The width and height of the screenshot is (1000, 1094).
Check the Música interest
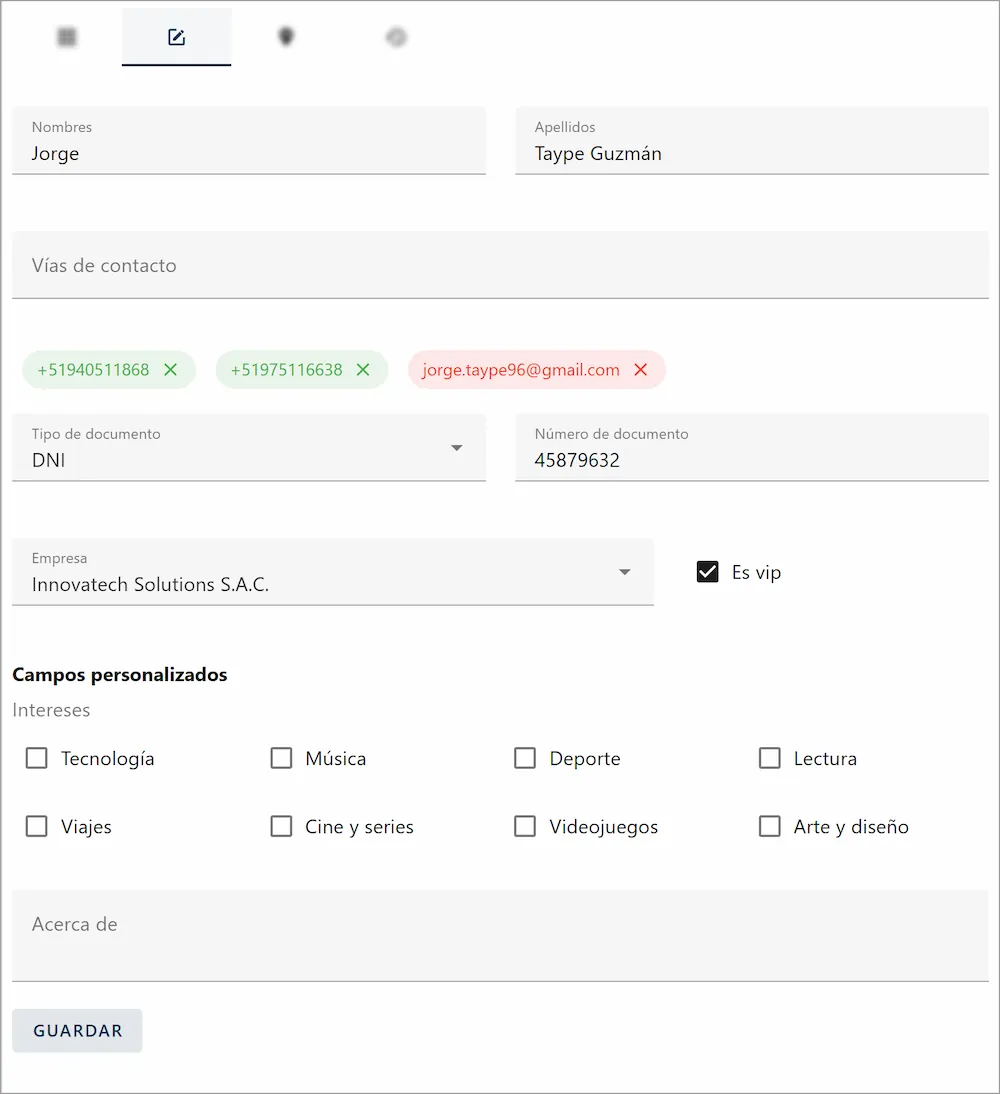281,759
